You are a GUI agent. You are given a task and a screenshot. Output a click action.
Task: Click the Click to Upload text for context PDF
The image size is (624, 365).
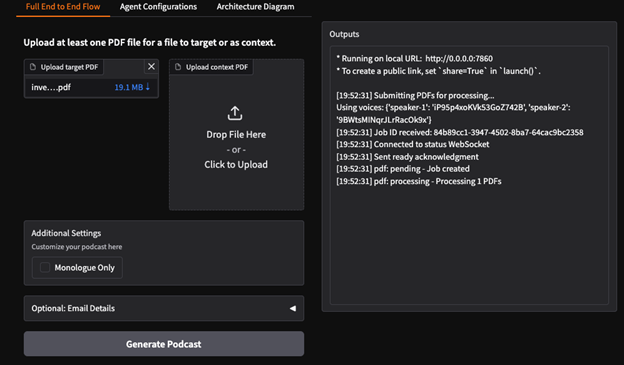coord(236,164)
